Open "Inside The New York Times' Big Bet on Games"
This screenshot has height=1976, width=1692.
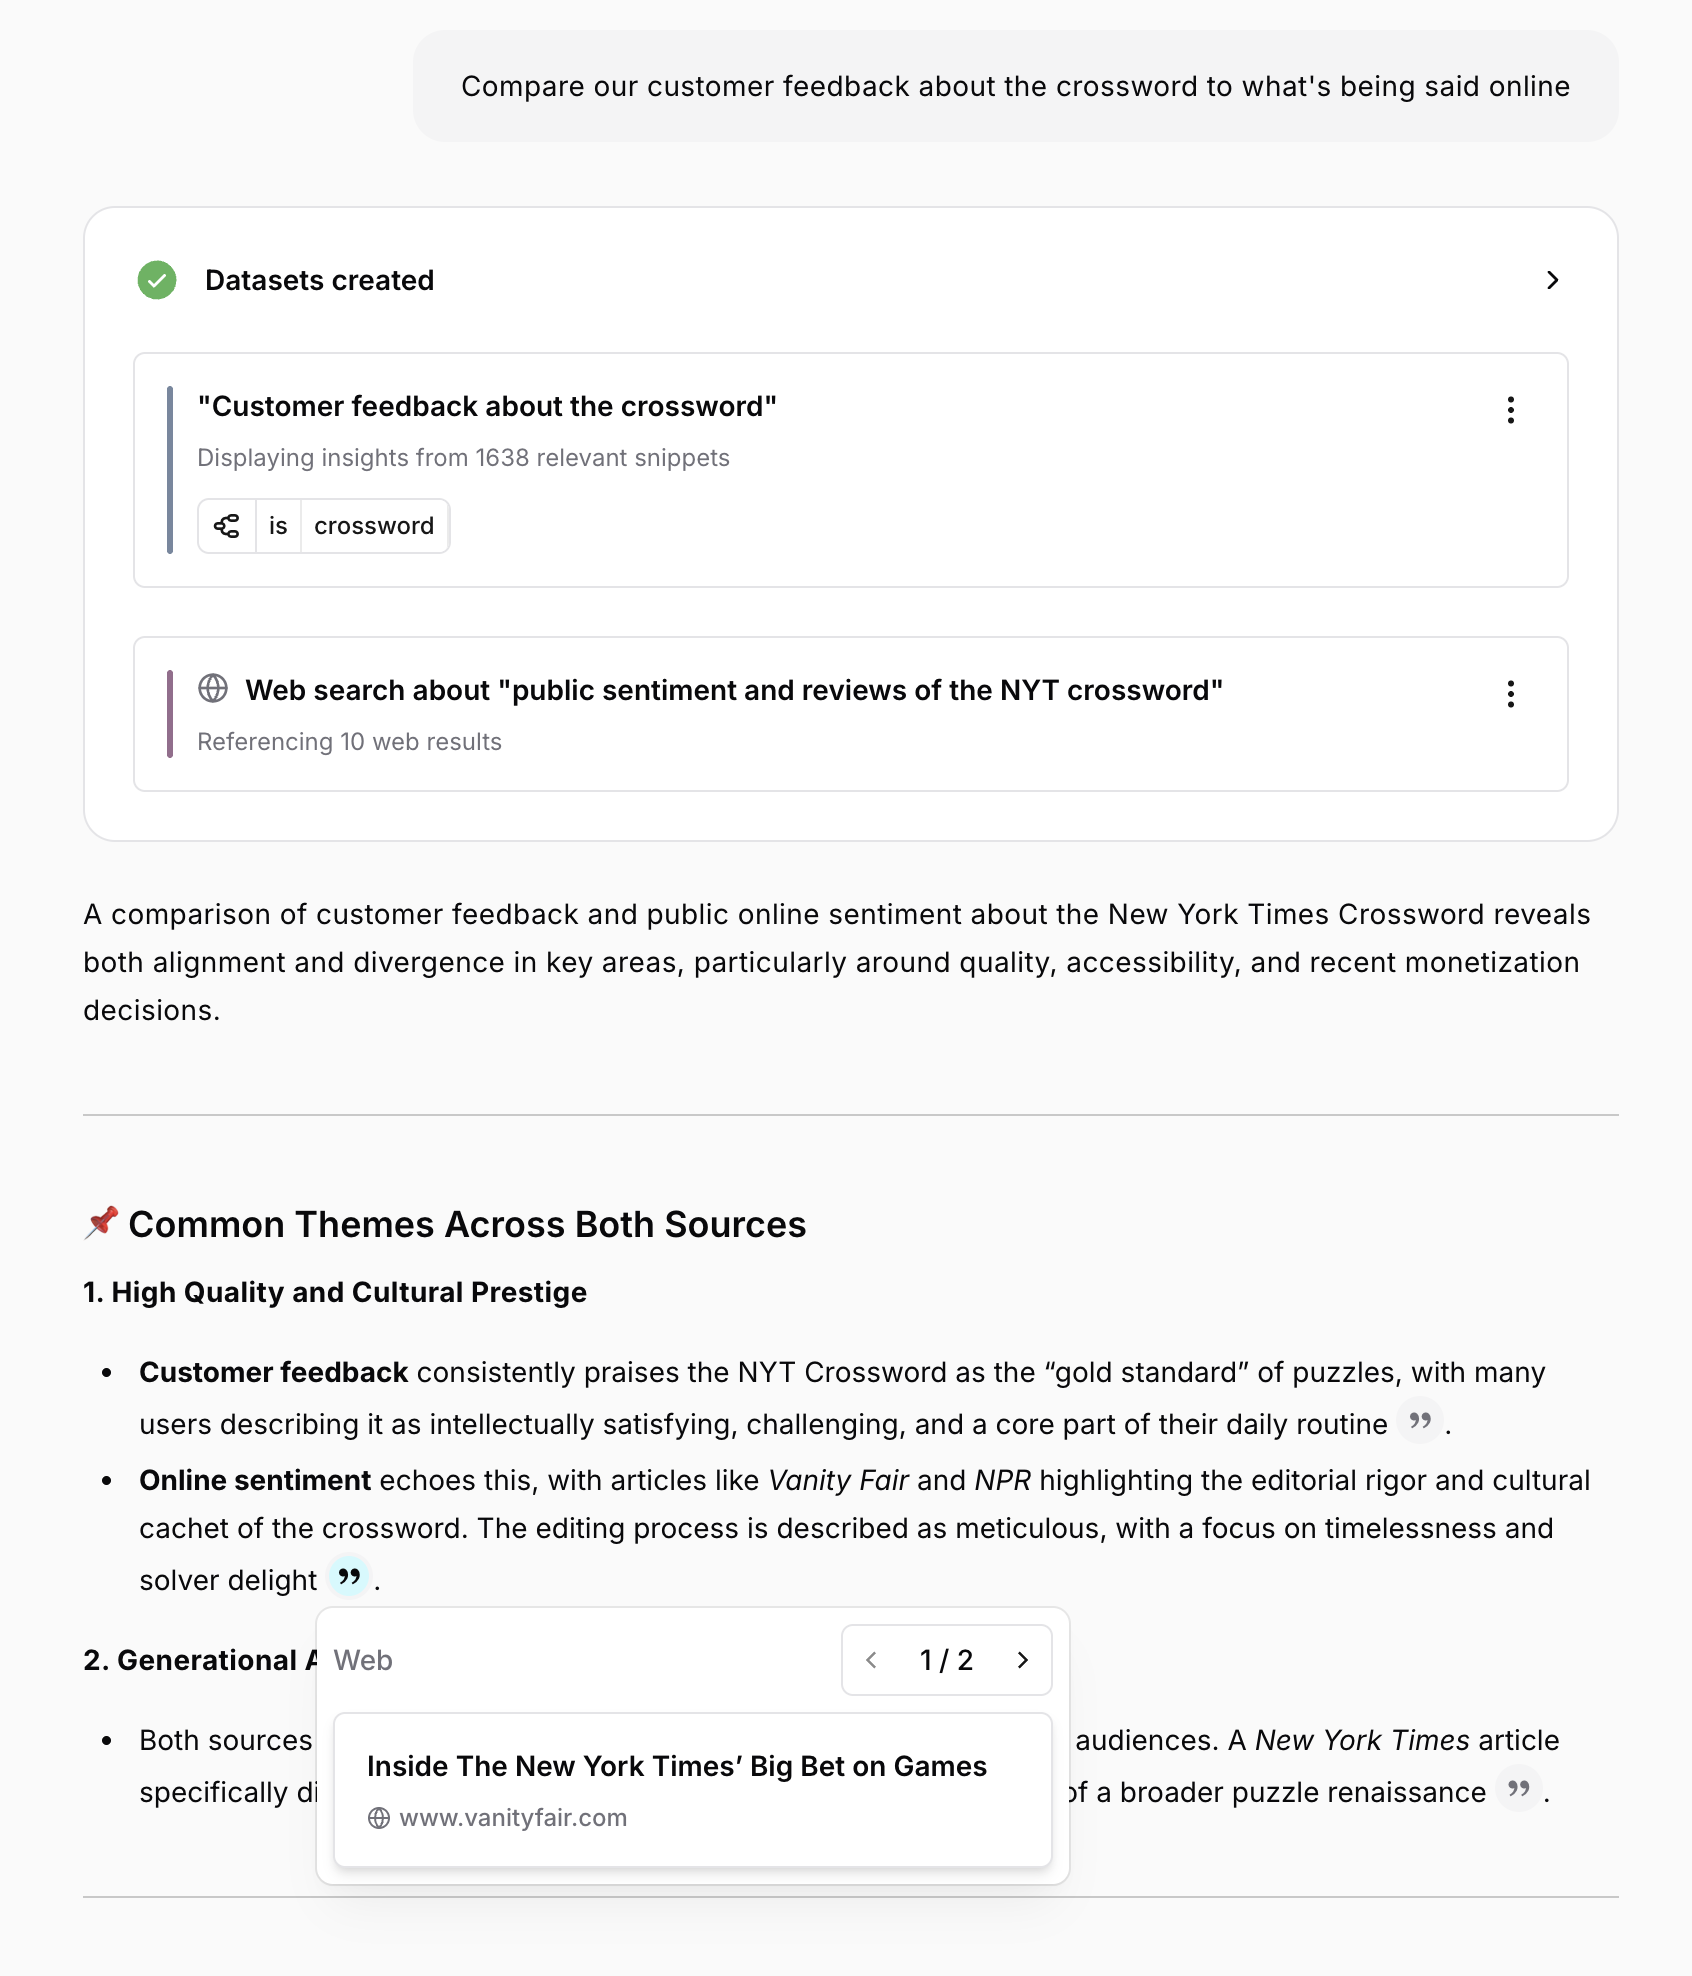676,1766
